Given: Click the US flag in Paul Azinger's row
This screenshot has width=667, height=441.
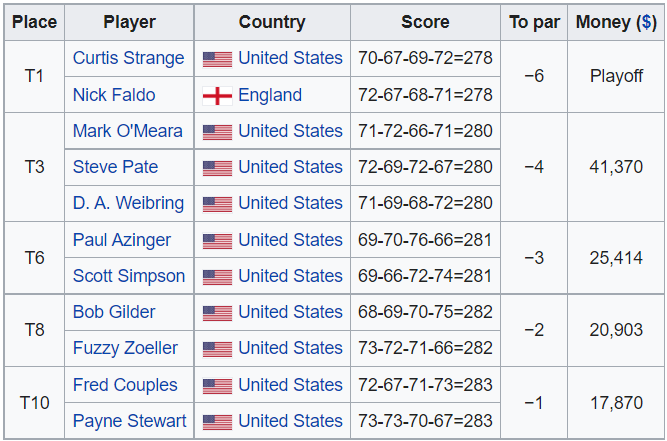Looking at the screenshot, I should (217, 241).
